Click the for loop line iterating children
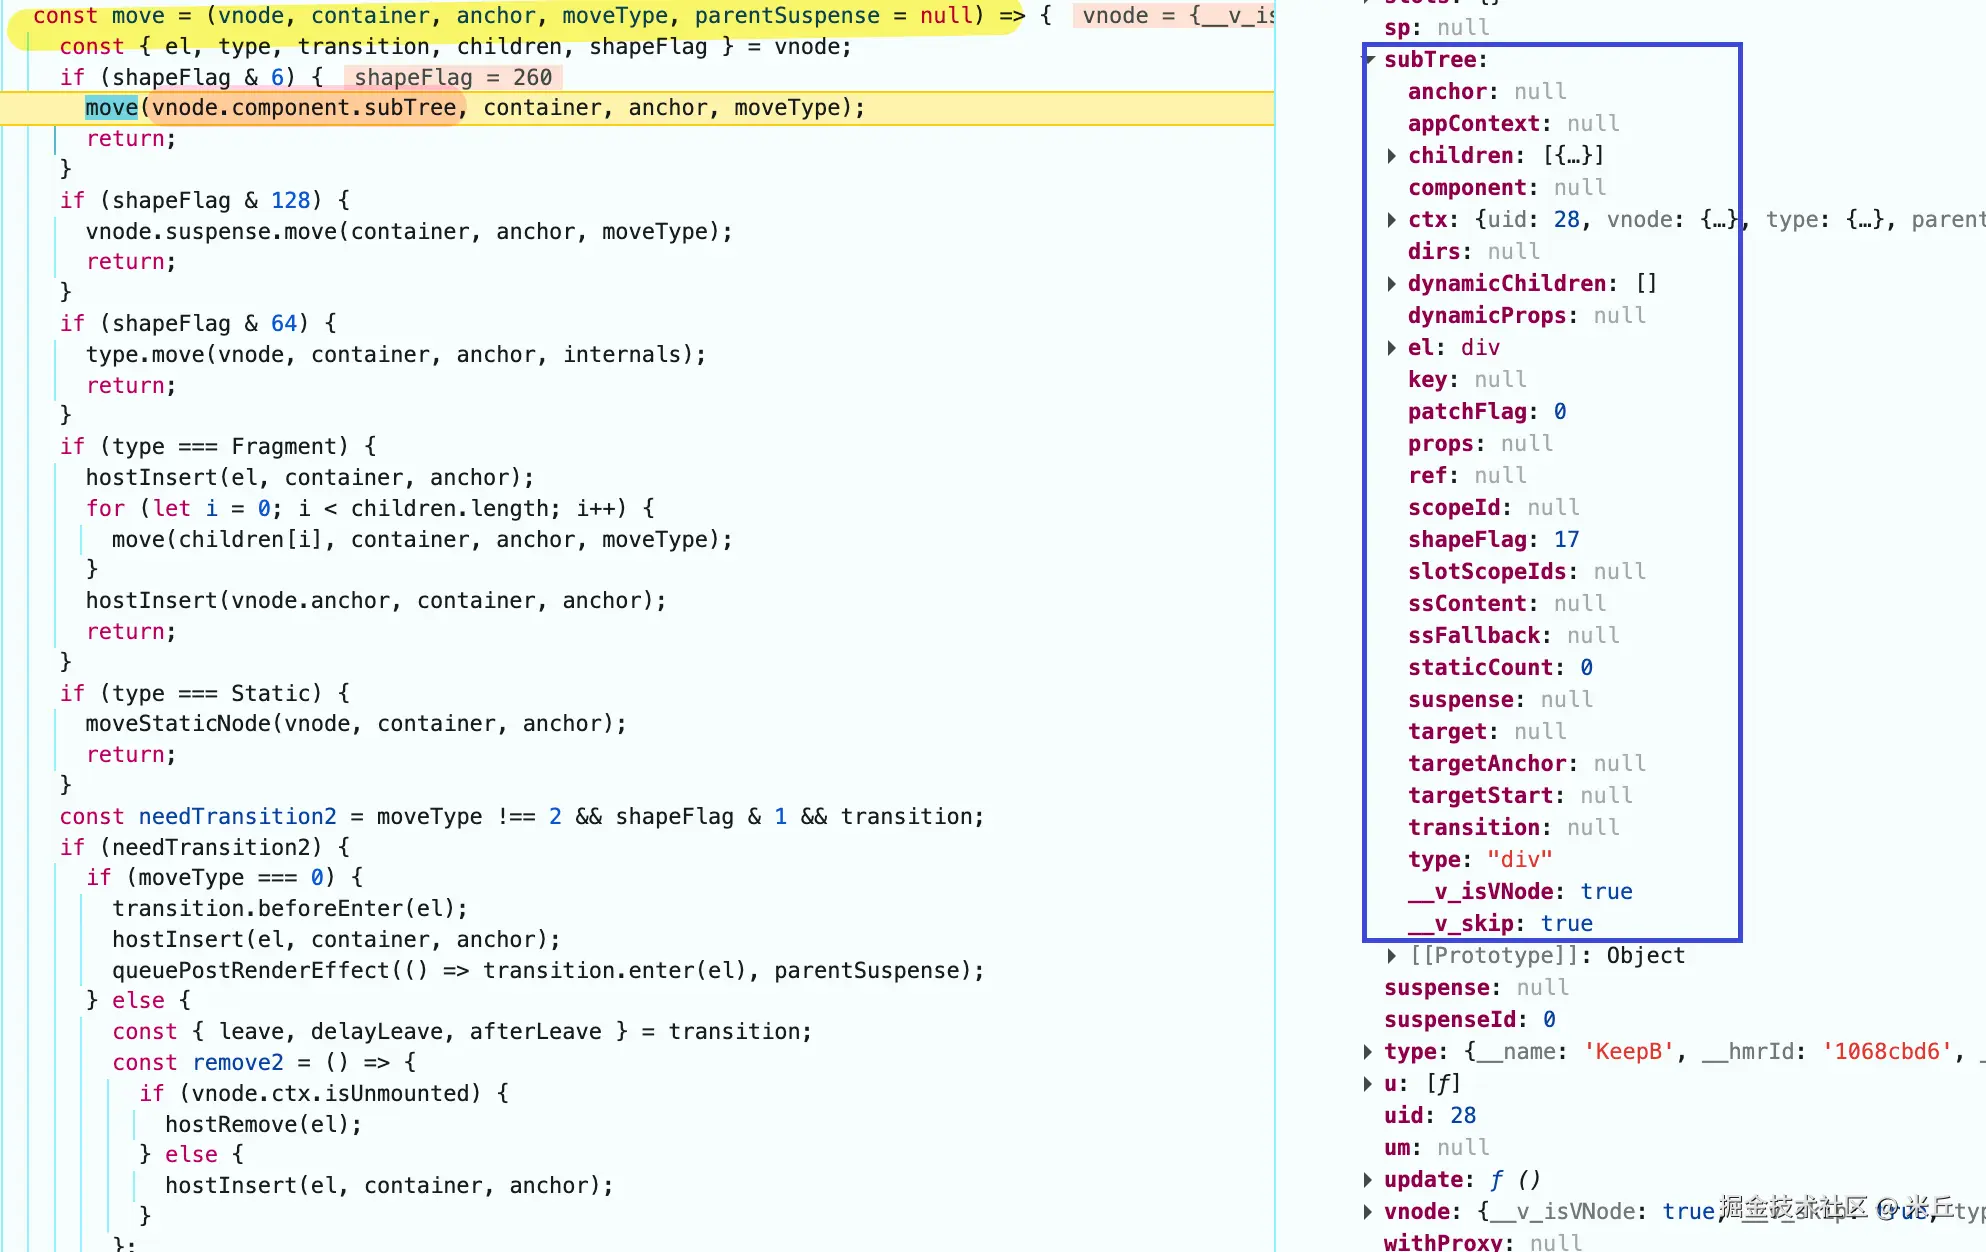Image resolution: width=1986 pixels, height=1252 pixels. tap(370, 509)
